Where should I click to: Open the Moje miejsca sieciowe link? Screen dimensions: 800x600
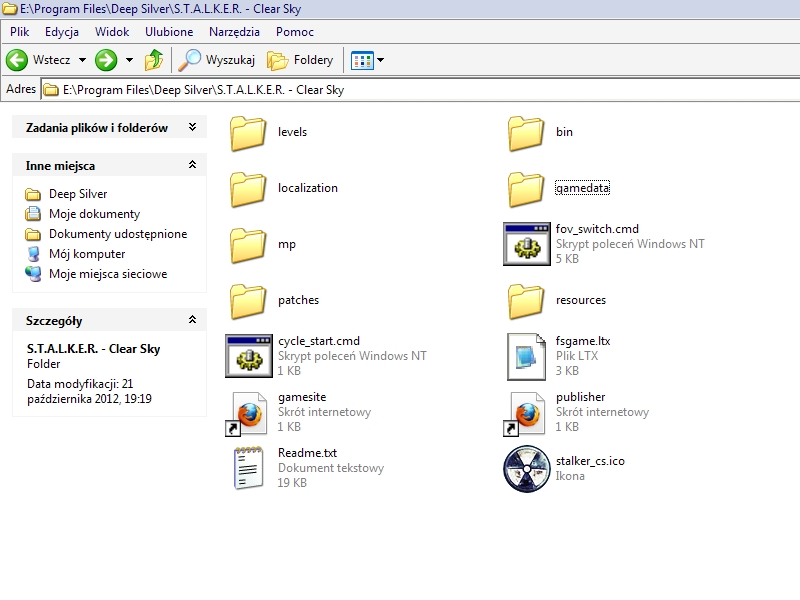coord(108,274)
